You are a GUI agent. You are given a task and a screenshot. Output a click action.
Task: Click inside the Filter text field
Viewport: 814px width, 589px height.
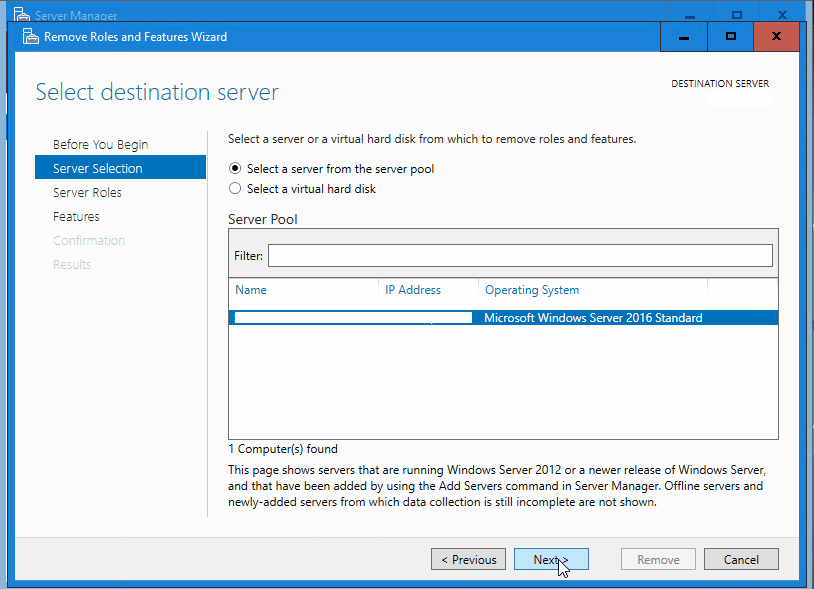pyautogui.click(x=520, y=255)
